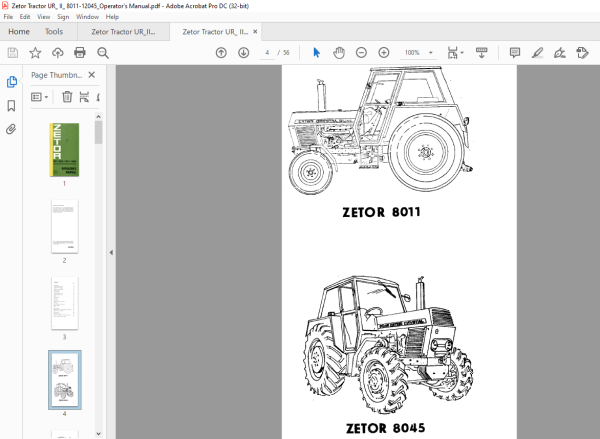Expand the fit page dropdown arrow
This screenshot has height=439, width=600.
coord(462,52)
